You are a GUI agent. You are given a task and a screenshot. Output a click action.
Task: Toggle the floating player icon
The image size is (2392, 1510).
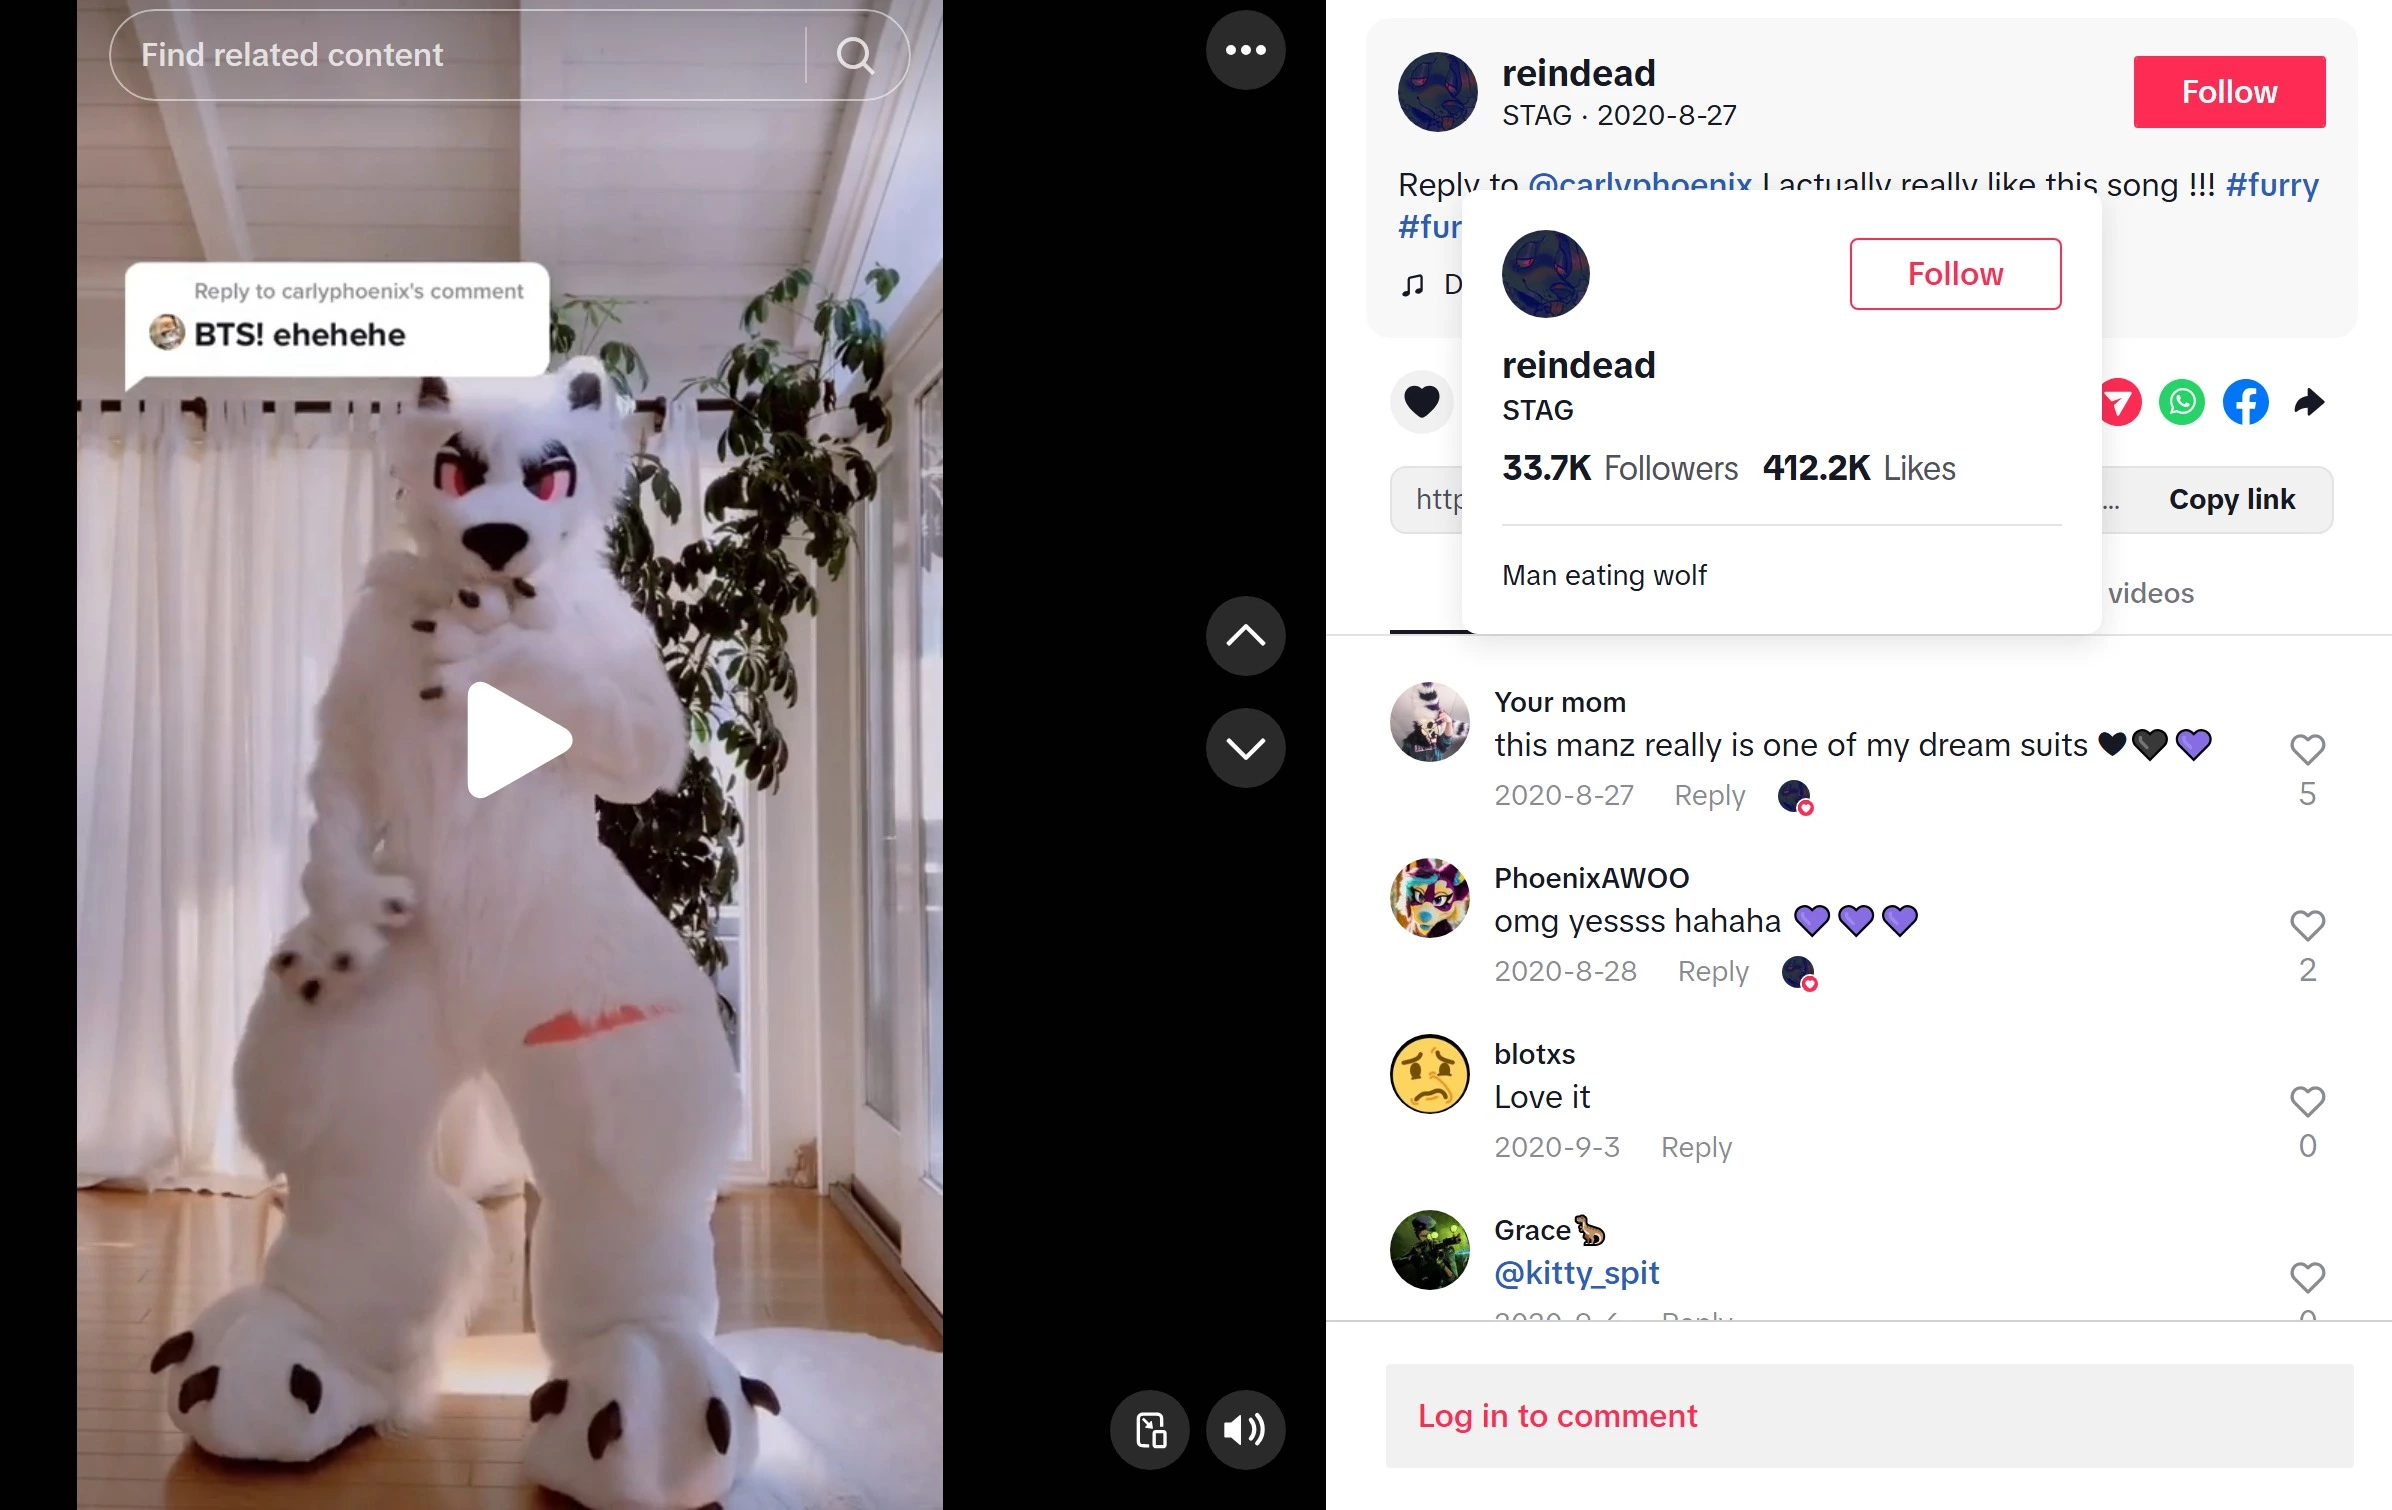coord(1150,1430)
